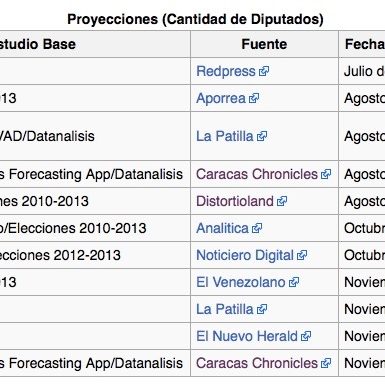385x385 pixels.
Task: Open last Caracas Chronicles link in table
Action: pyautogui.click(x=257, y=363)
